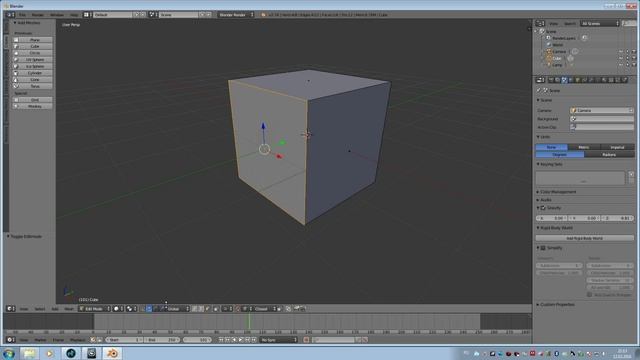640x360 pixels.
Task: Toggle the Gravity checkbox
Action: [543, 208]
